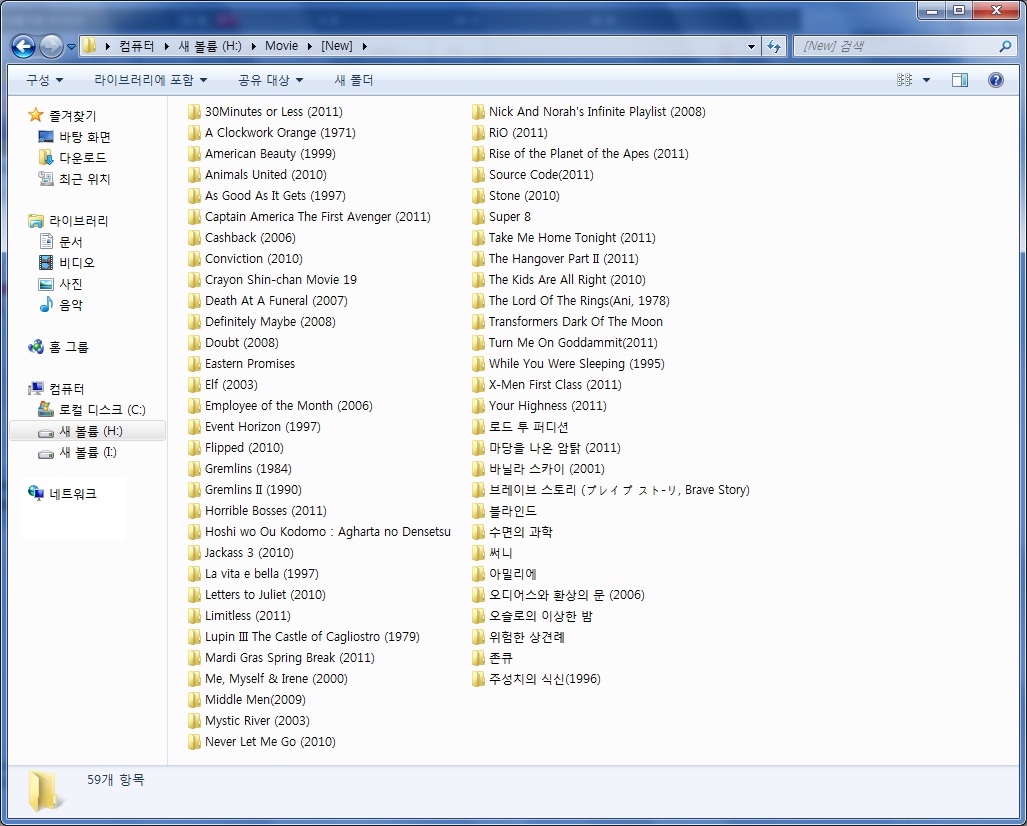
Task: Click Movie in the address path
Action: [x=282, y=46]
